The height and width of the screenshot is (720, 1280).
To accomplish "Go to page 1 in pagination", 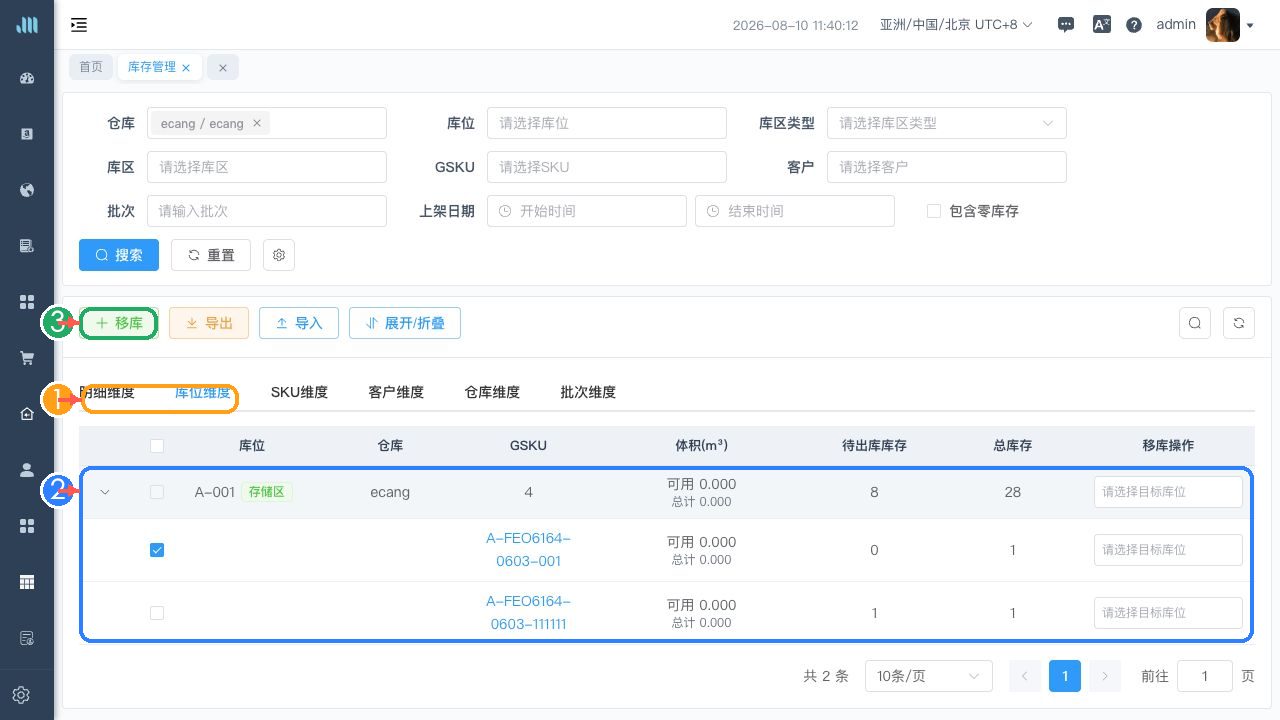I will 1065,676.
